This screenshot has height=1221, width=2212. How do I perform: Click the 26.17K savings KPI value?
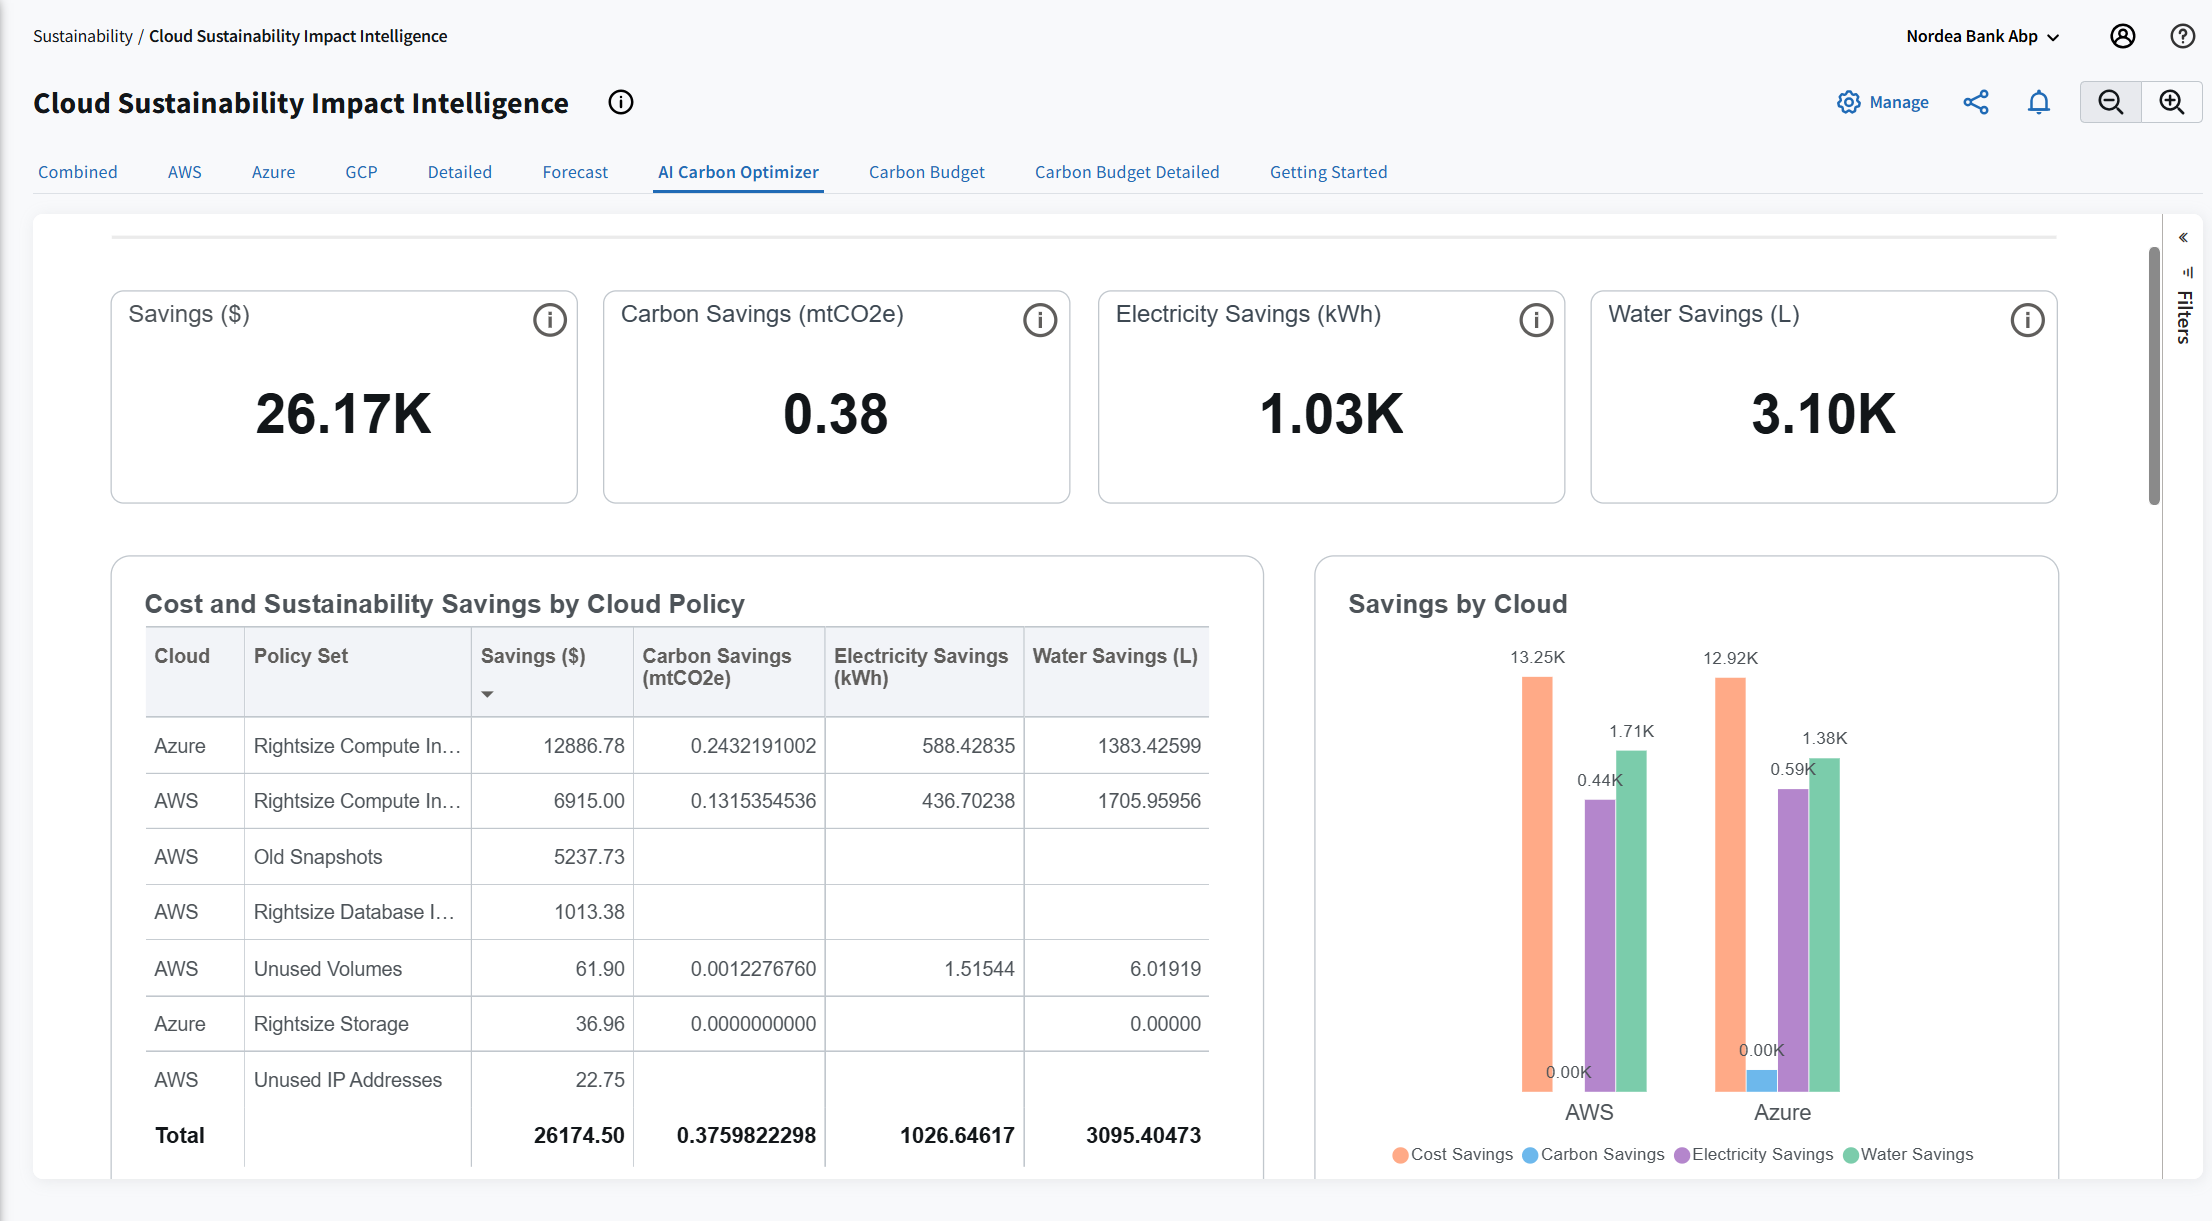tap(343, 414)
